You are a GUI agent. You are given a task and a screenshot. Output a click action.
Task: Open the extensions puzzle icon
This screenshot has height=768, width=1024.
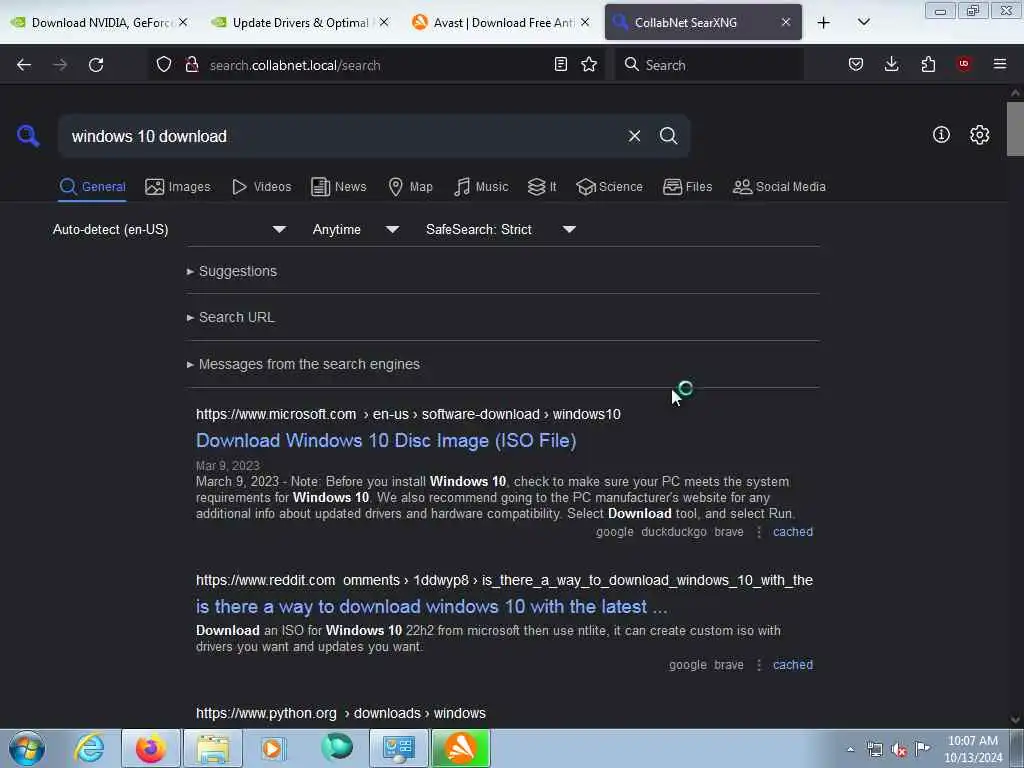click(x=928, y=64)
